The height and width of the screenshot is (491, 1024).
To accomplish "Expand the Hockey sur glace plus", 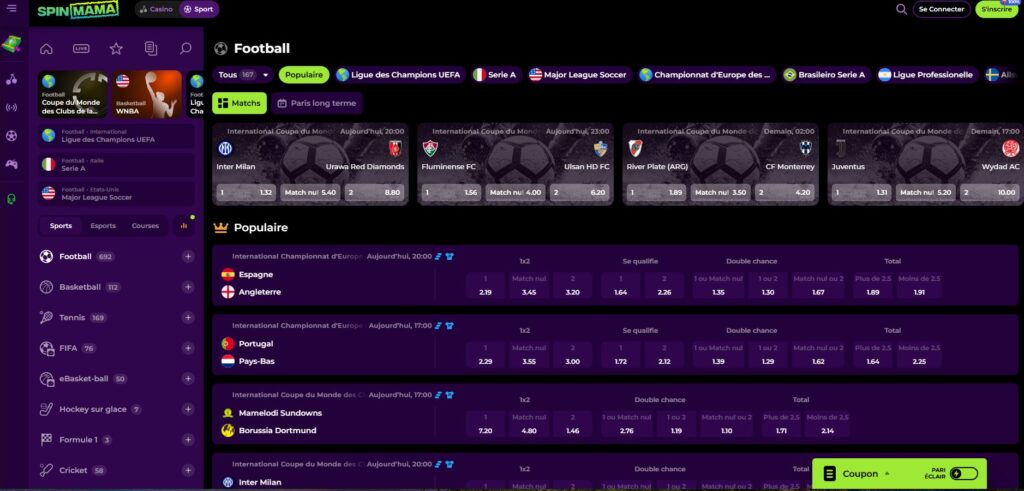I will point(188,409).
